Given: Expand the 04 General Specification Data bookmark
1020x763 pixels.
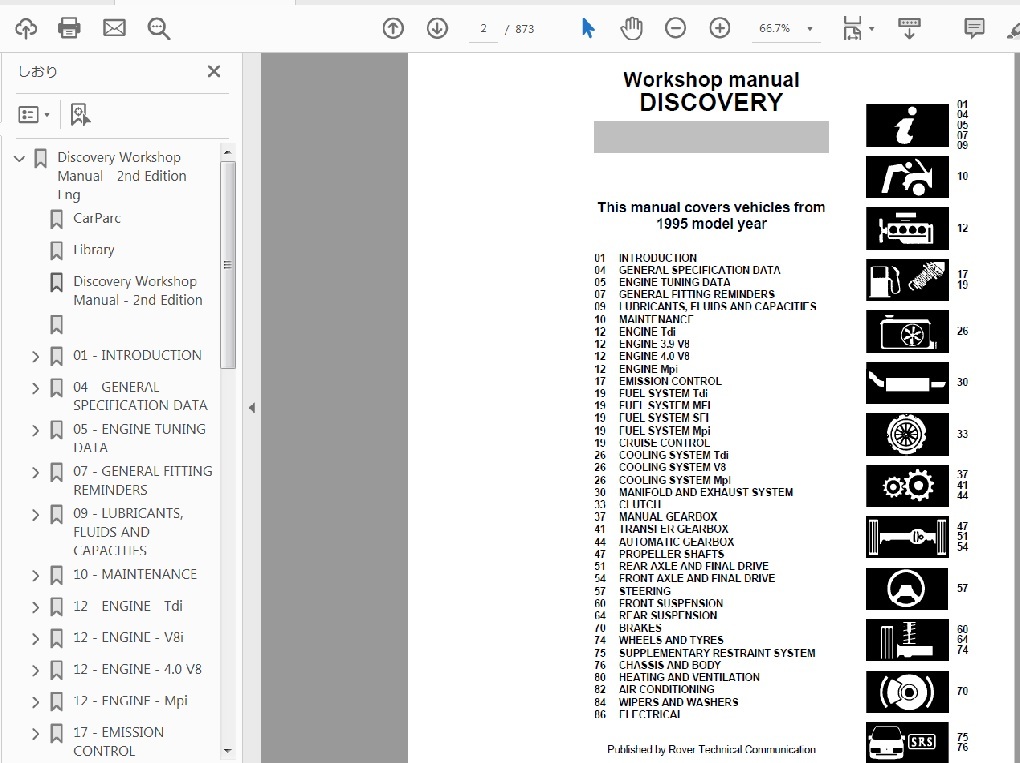Looking at the screenshot, I should 36,388.
